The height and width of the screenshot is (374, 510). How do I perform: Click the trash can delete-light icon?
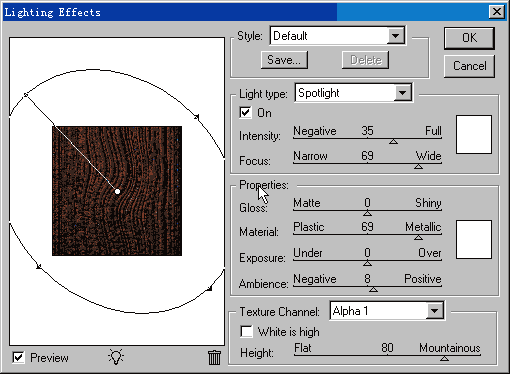(x=214, y=357)
